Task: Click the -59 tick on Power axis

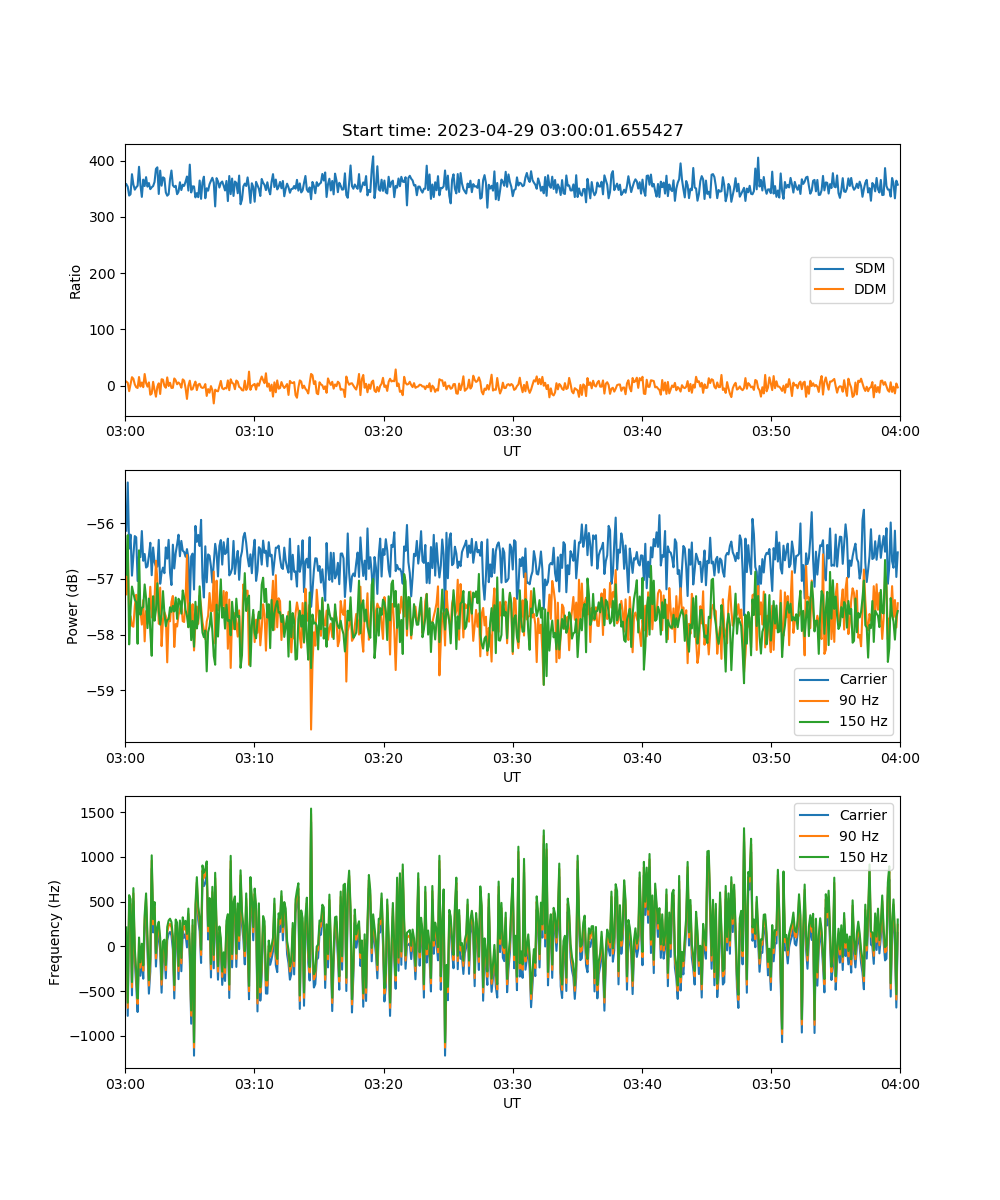Action: 103,690
